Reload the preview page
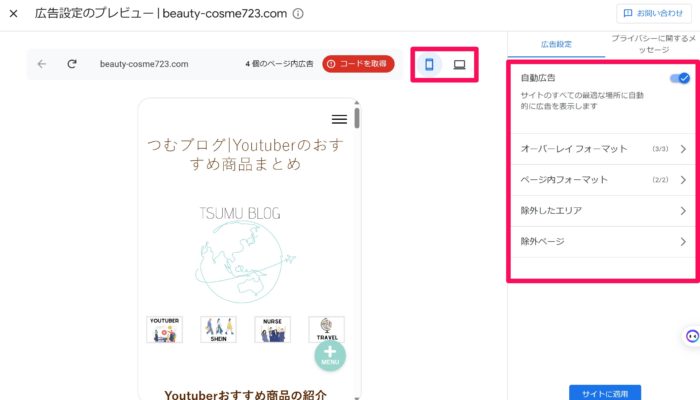700x400 pixels. pos(71,64)
